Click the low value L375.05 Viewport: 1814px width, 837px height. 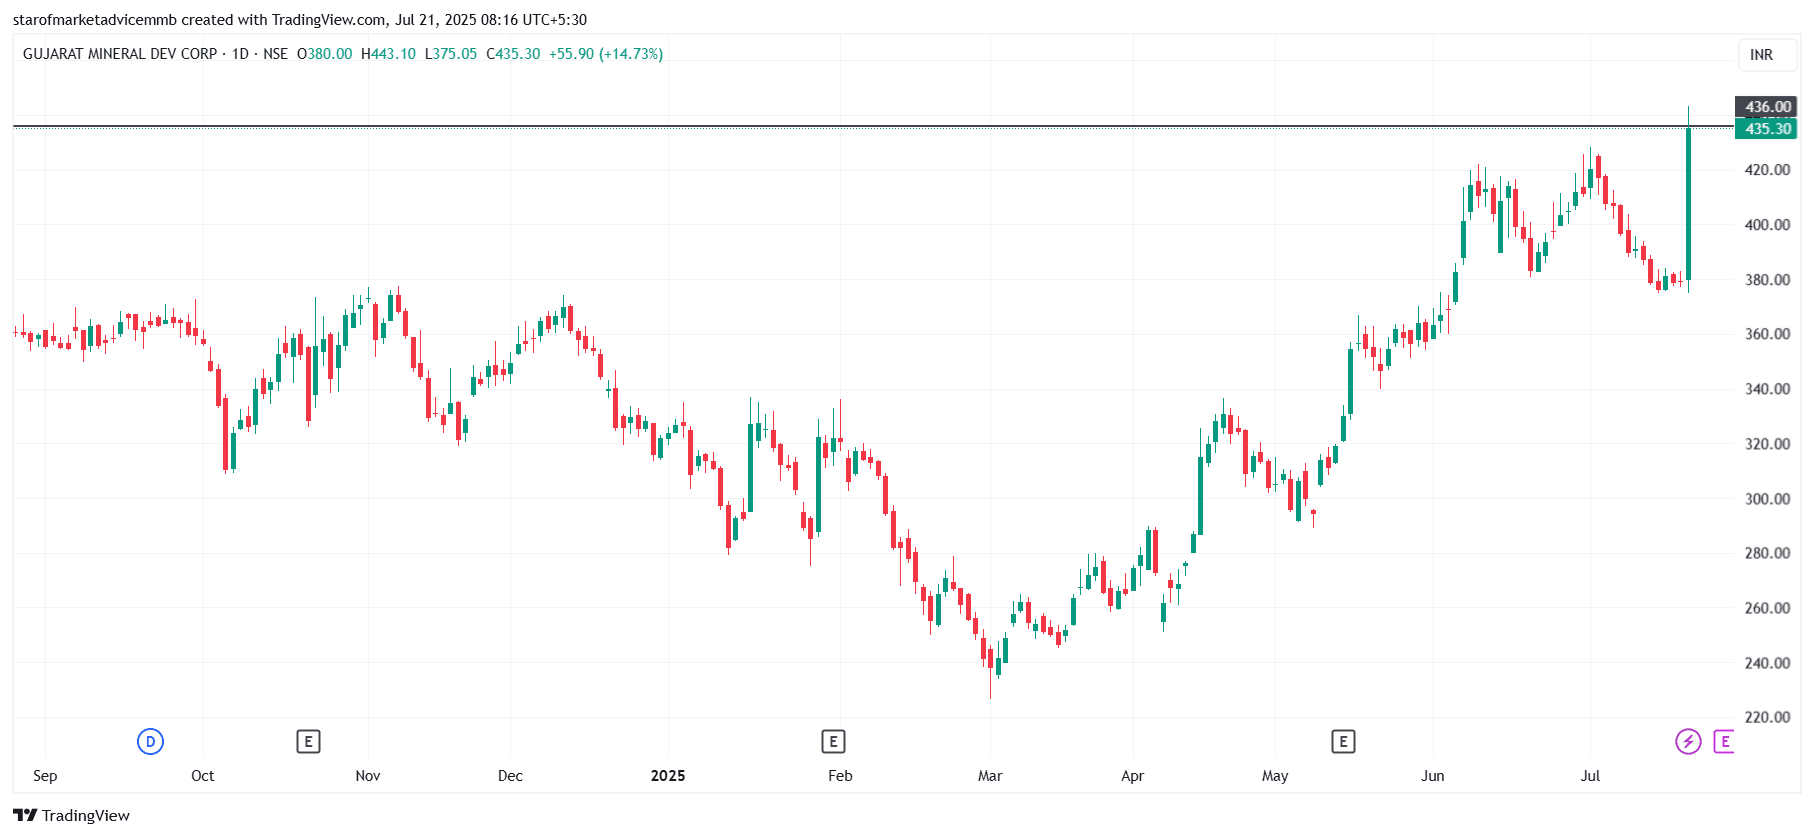[451, 54]
